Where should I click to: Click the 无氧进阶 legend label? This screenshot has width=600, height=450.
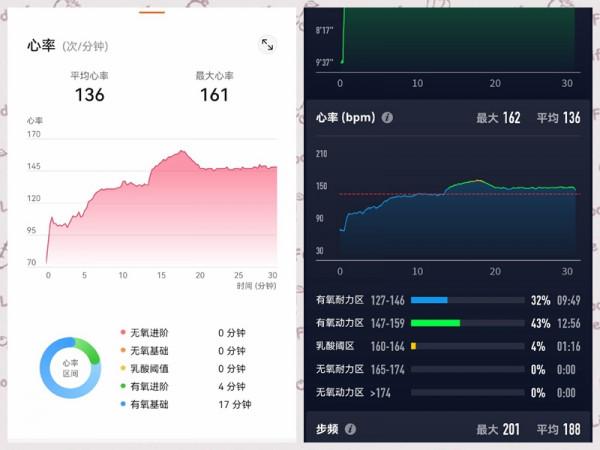[150, 333]
